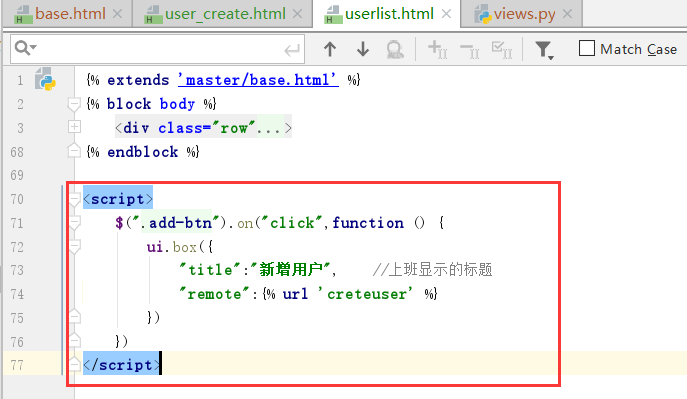
Task: Go to previous occurrence arrow
Action: point(330,49)
